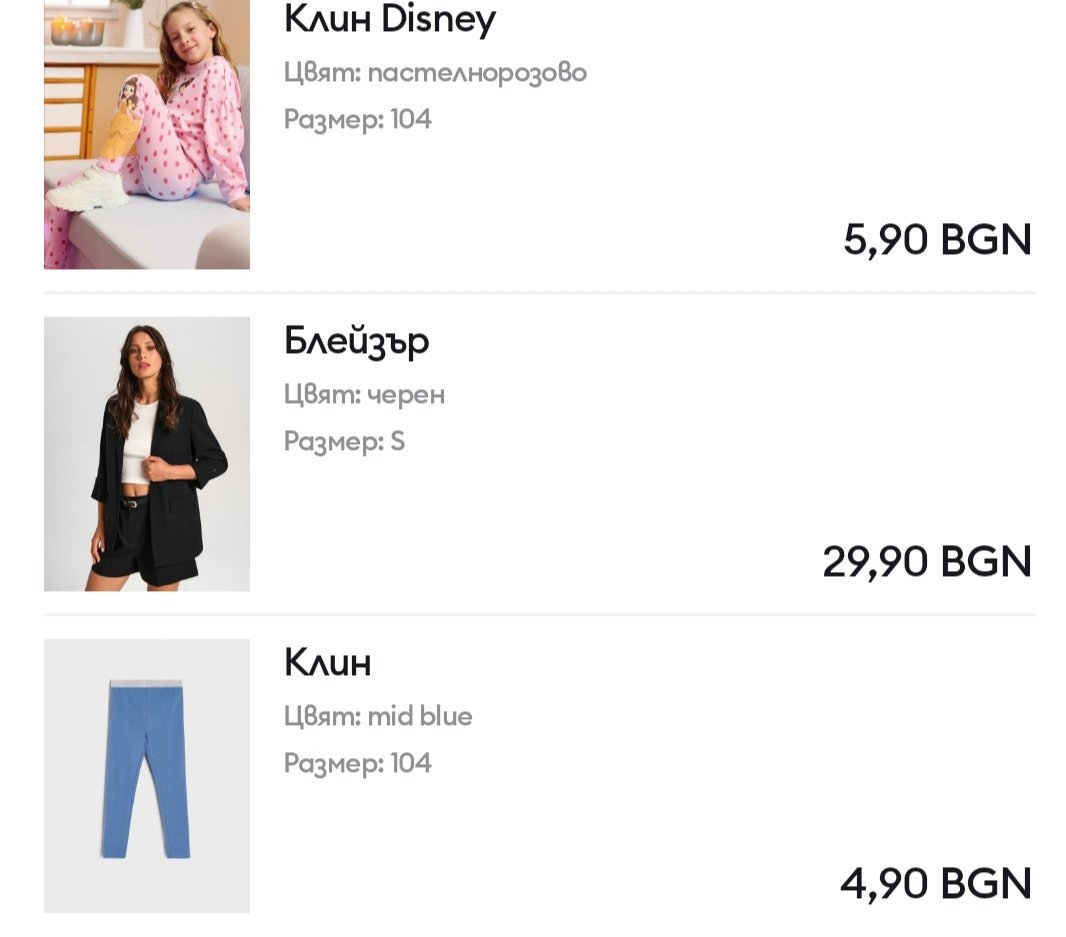The width and height of the screenshot is (1066, 937).
Task: Click the 'Цвят:' label in the blazer row
Action: click(321, 395)
